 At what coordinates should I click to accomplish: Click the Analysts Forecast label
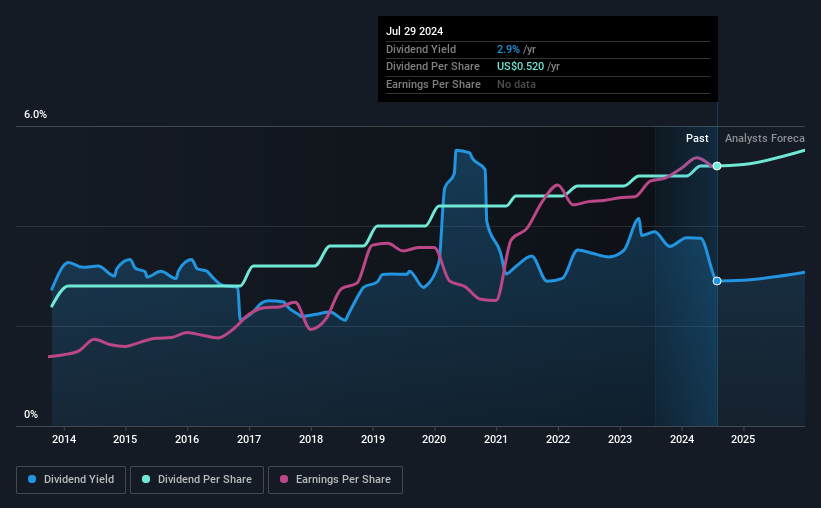coord(764,138)
